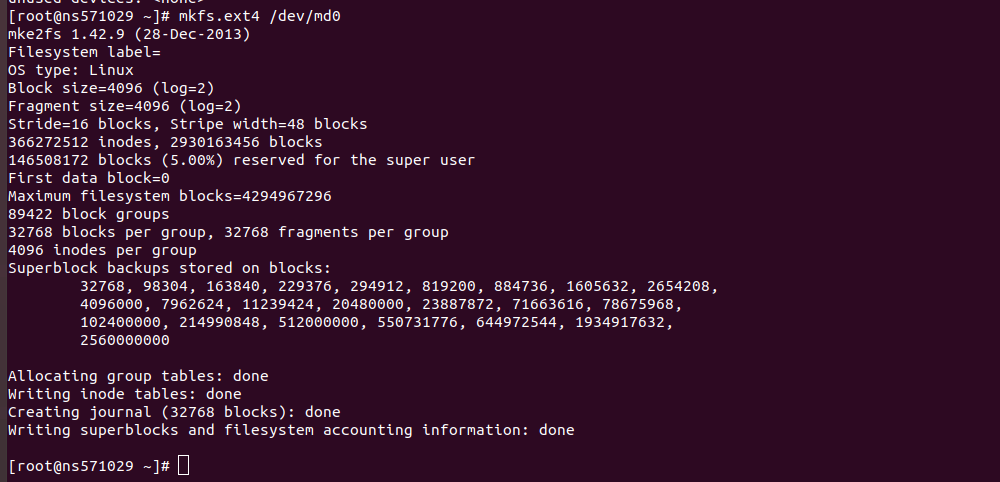Click the Maximum filesystem blocks=4294967296 line

(170, 196)
